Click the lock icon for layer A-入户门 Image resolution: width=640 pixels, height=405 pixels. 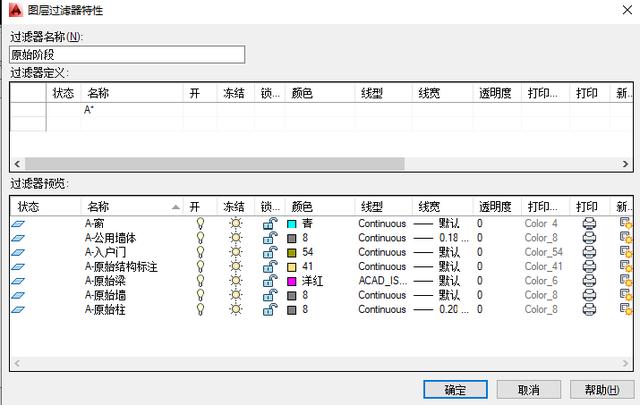pos(270,252)
